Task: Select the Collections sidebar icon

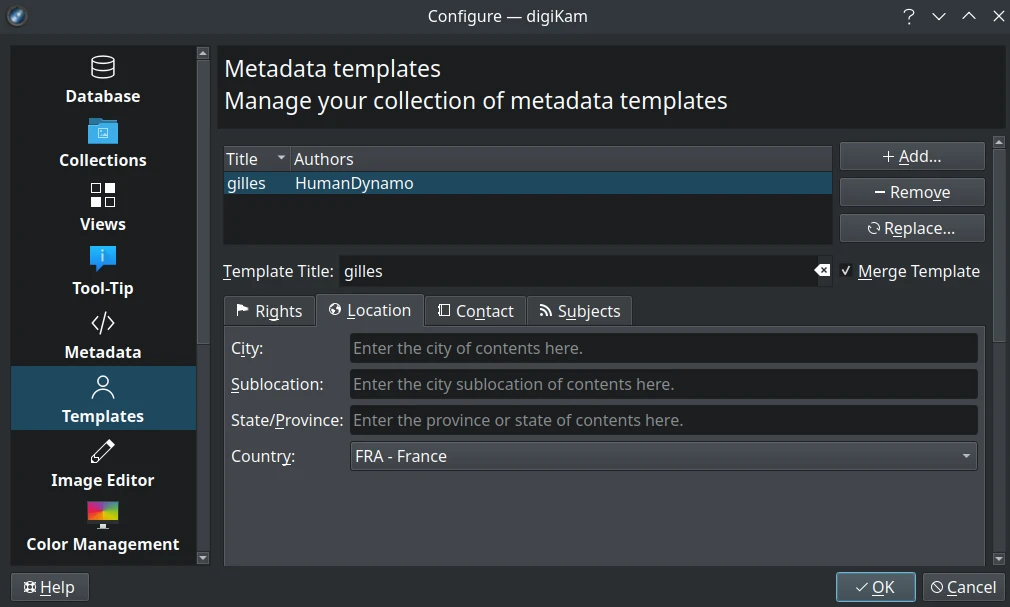Action: click(x=102, y=140)
